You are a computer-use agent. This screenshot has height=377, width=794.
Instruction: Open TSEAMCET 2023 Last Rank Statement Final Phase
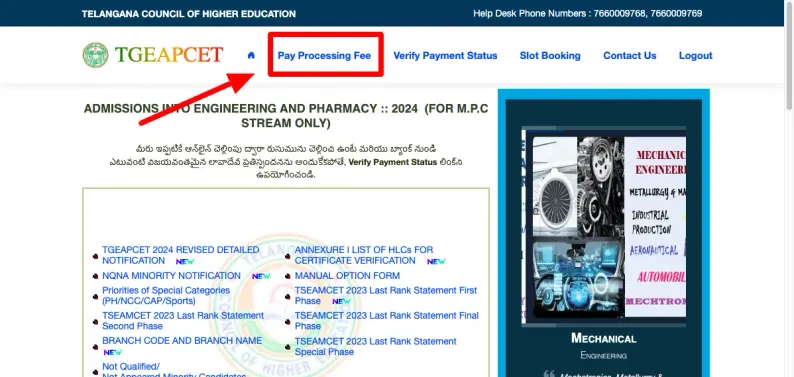tap(387, 320)
